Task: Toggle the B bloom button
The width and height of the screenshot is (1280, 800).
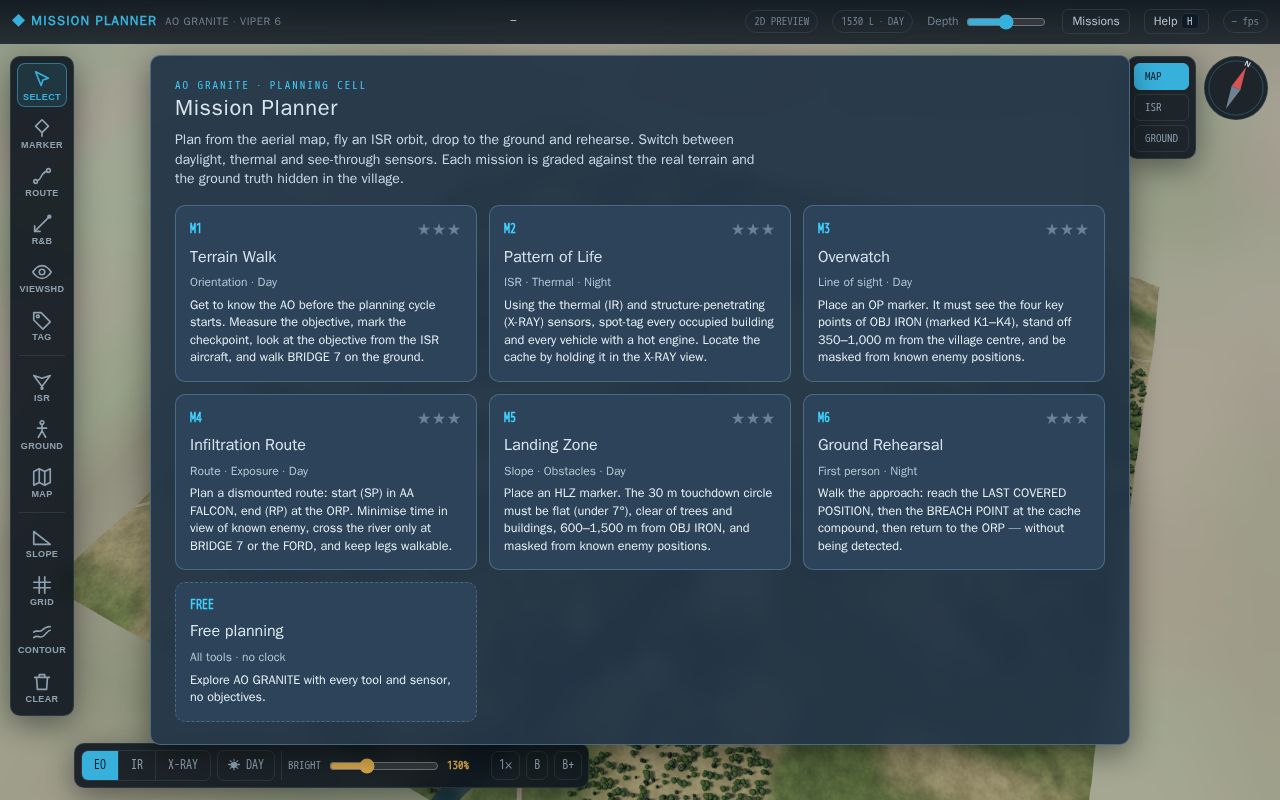Action: [x=537, y=765]
